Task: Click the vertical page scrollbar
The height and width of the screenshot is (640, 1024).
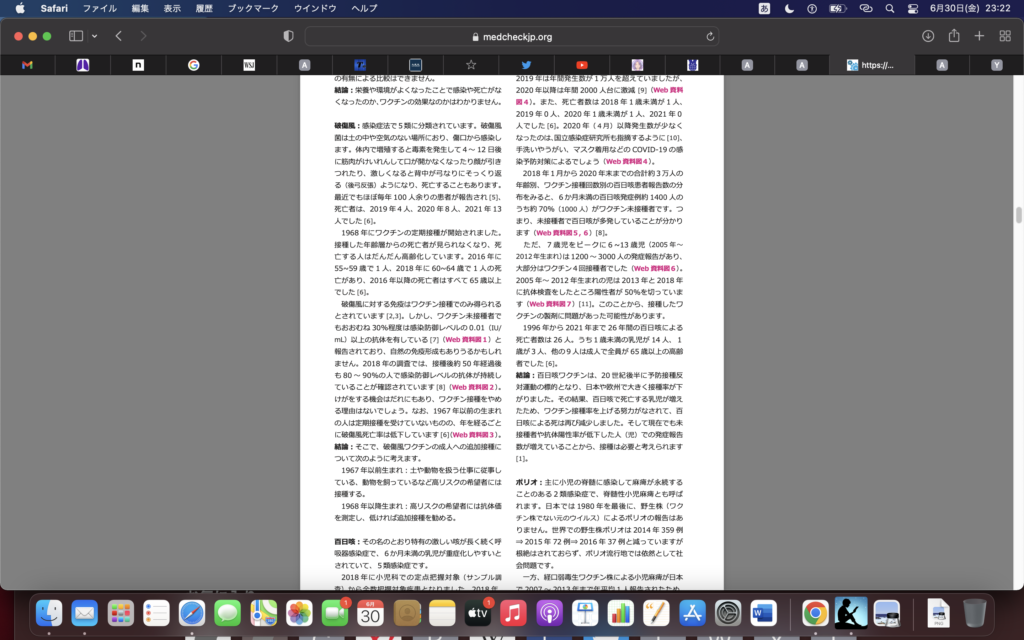Action: pos(1018,214)
